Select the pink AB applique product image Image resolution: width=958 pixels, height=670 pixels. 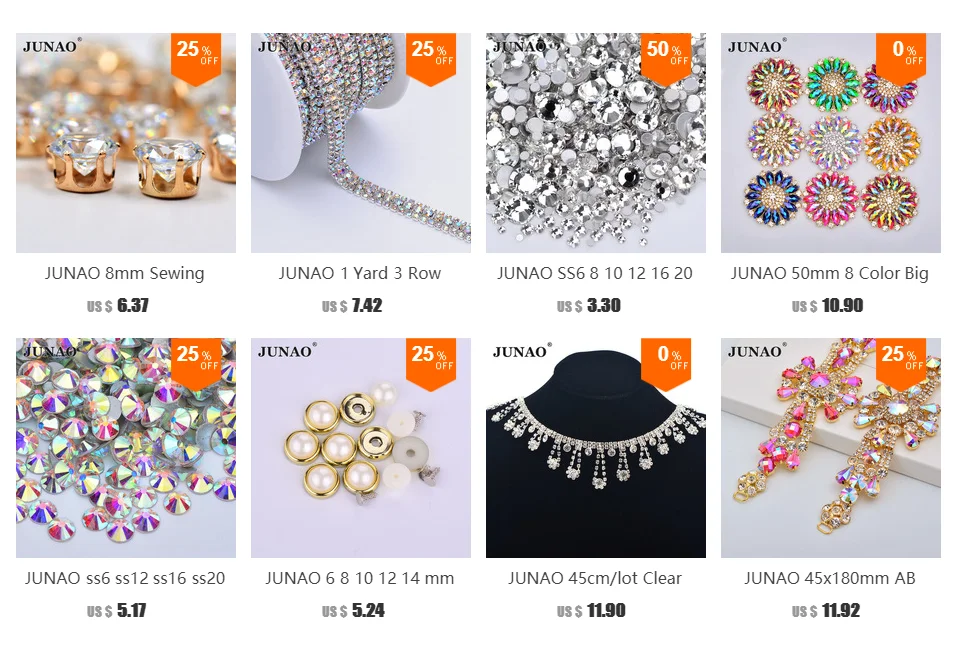(831, 448)
